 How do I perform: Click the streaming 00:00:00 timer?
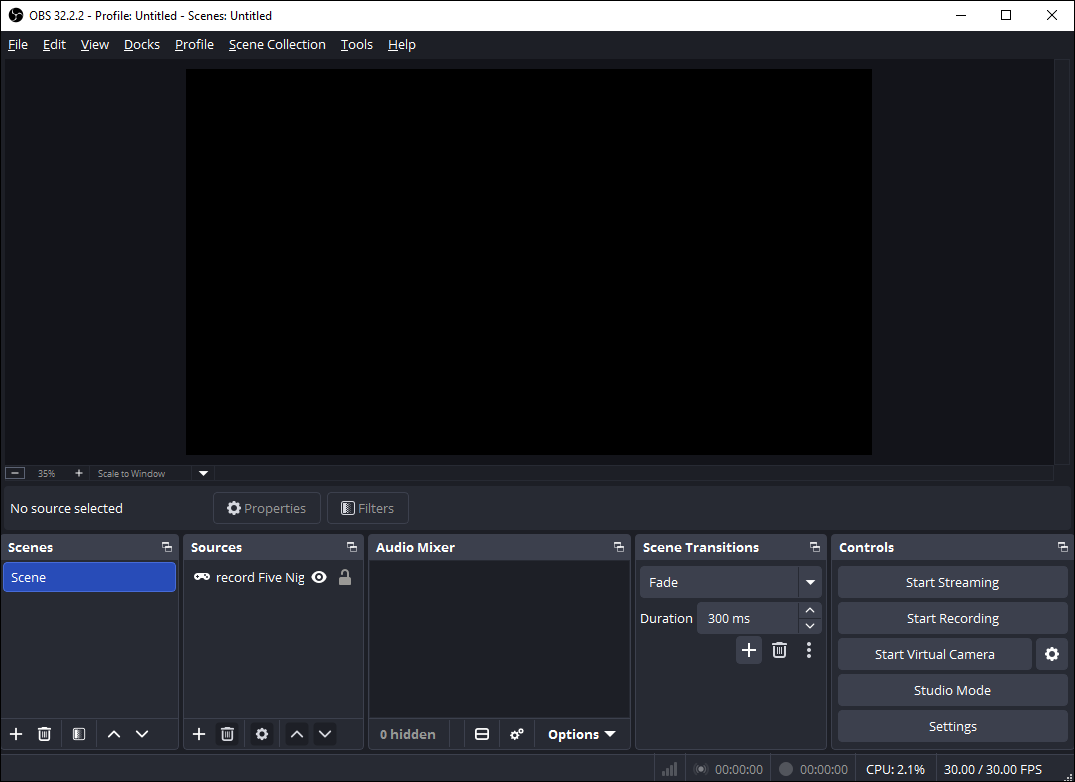738,769
